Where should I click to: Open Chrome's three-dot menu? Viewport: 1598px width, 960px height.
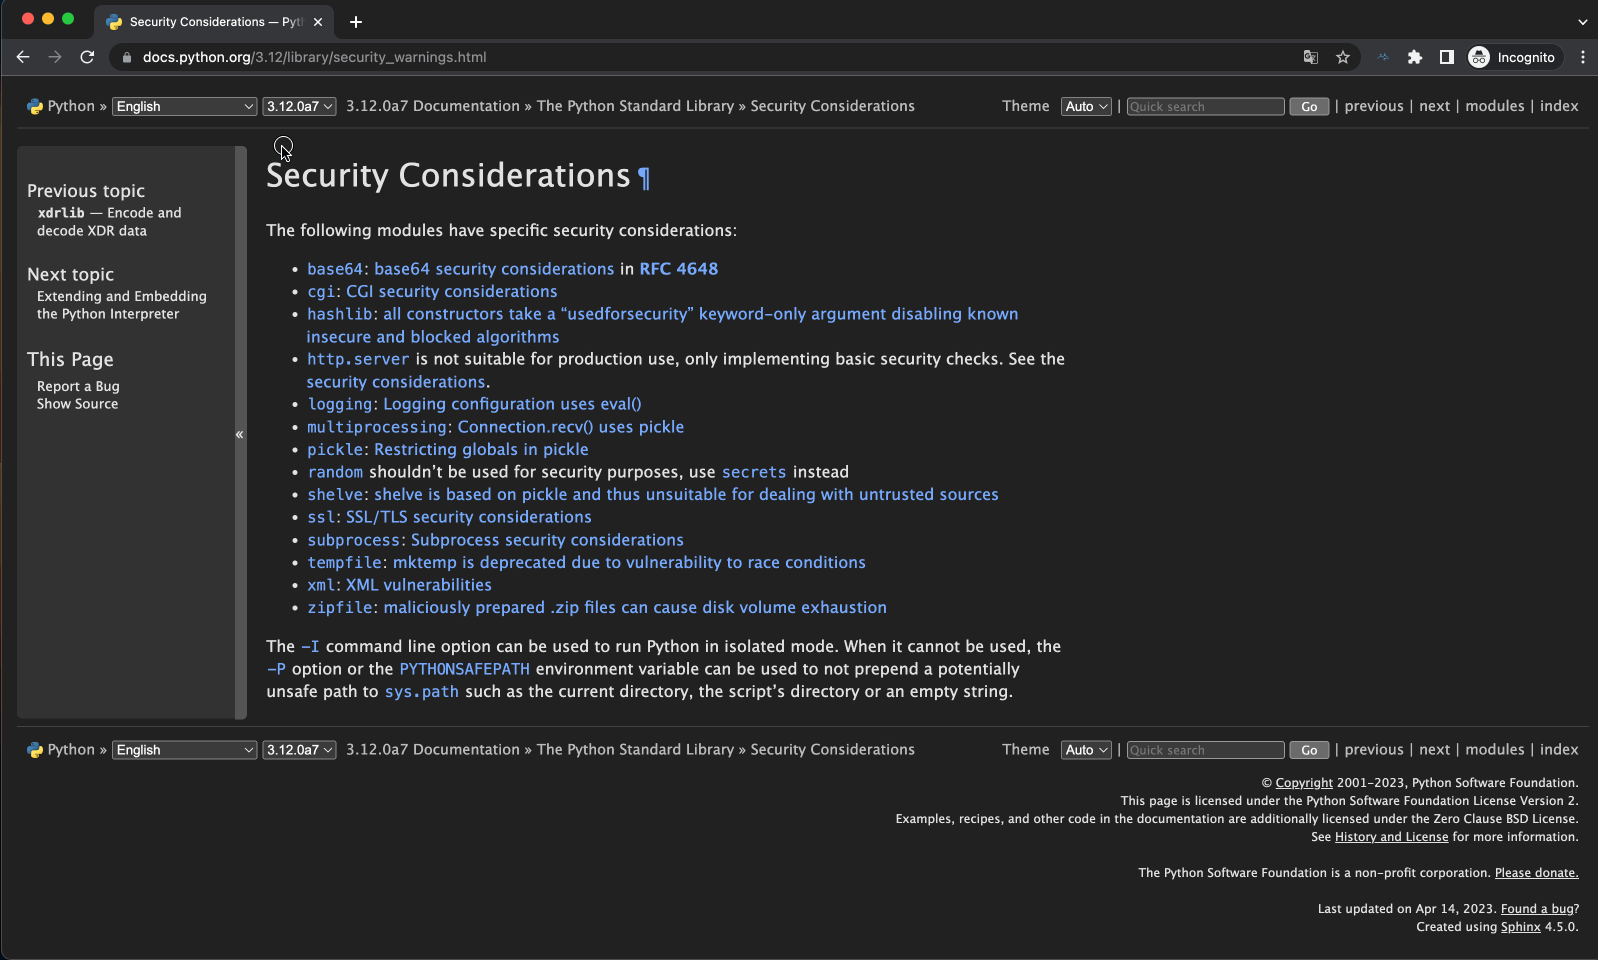pos(1582,57)
